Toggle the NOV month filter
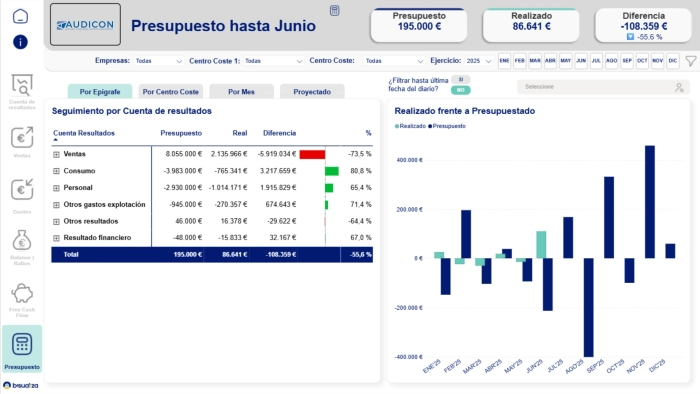This screenshot has height=394, width=700. point(658,61)
